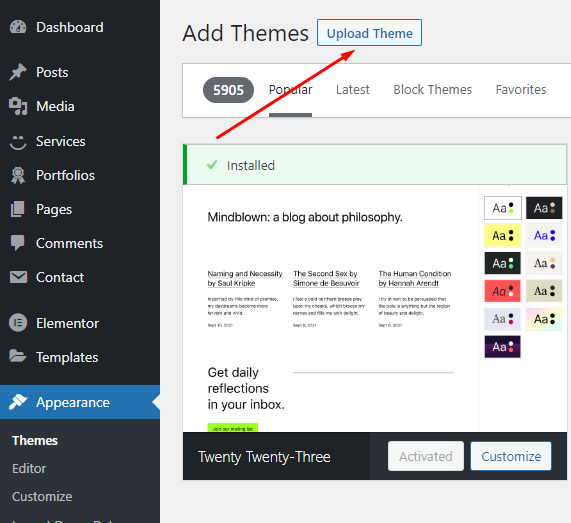Open Contact menu label
The image size is (571, 523).
point(60,278)
